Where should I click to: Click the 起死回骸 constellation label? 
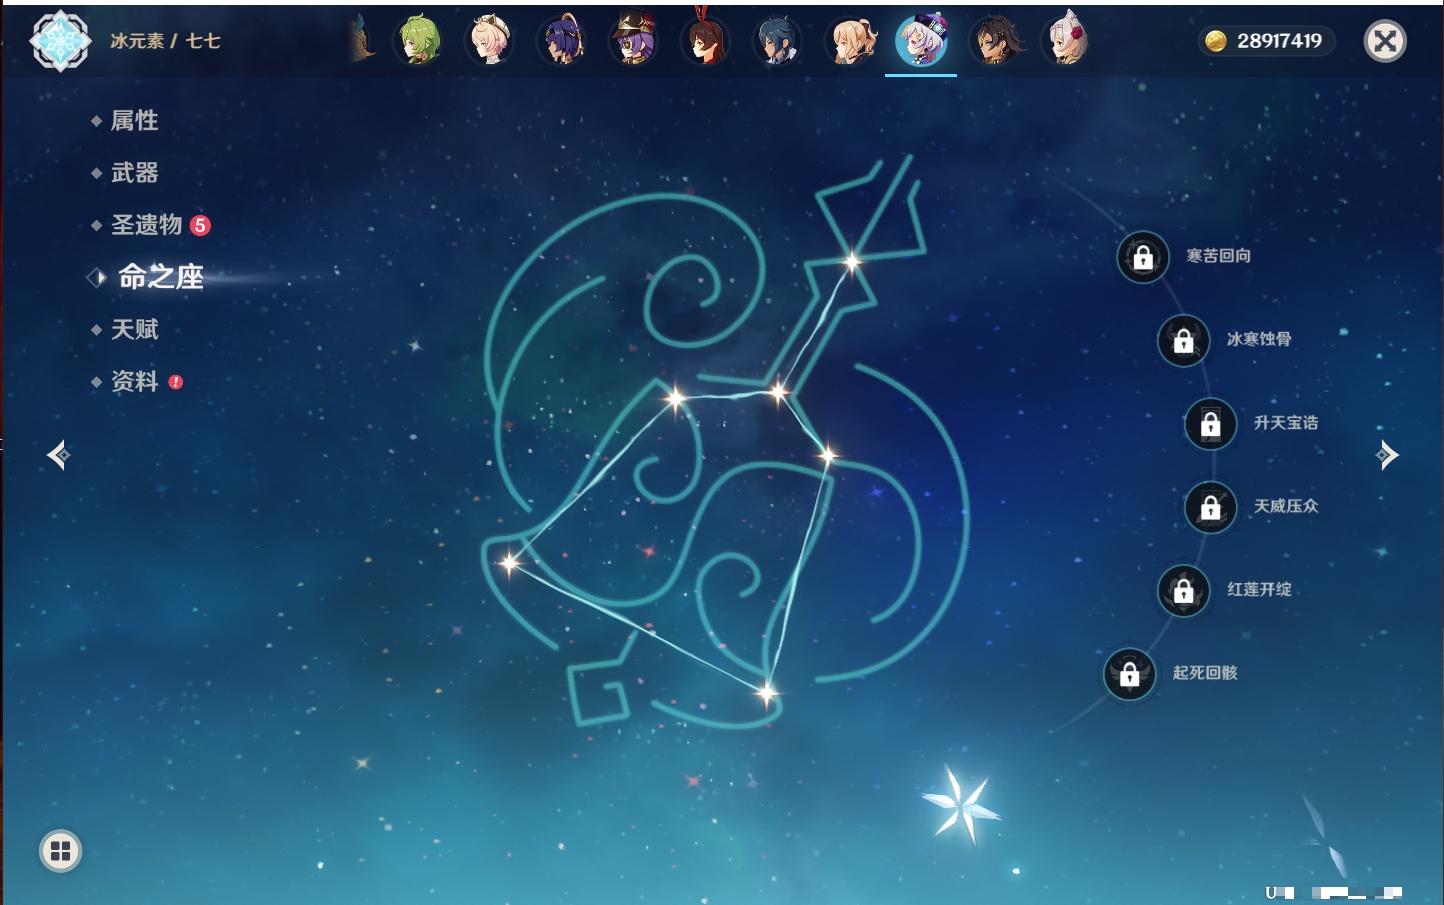pyautogui.click(x=1205, y=673)
